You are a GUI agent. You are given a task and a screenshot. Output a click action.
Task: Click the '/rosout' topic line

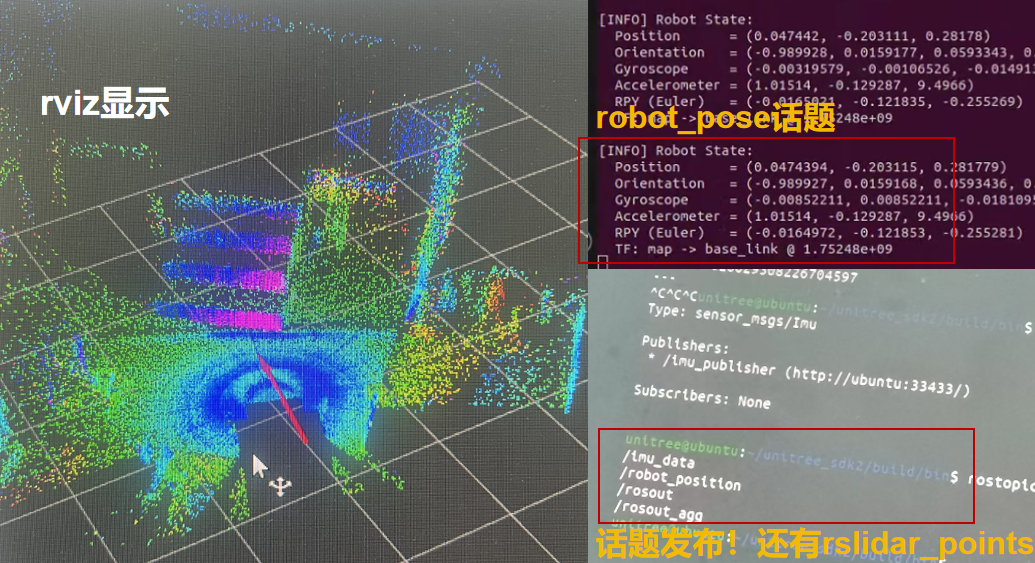pos(645,492)
